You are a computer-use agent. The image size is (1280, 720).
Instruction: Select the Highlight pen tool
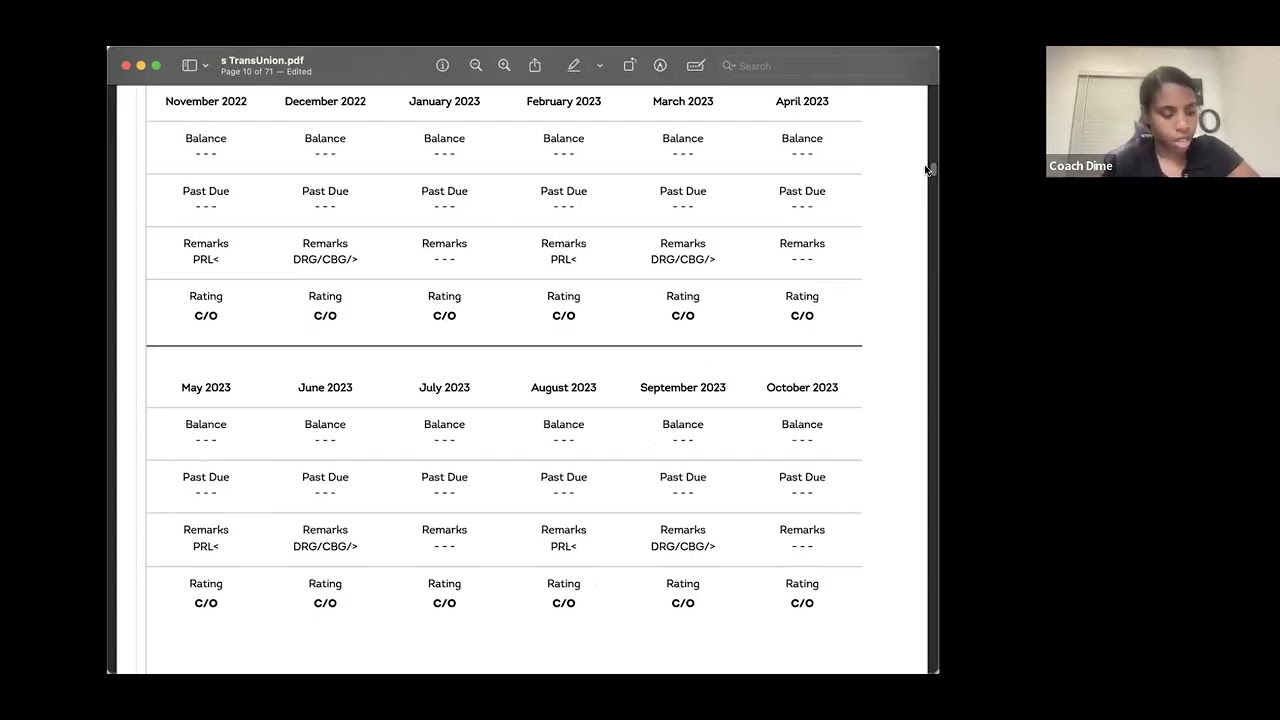click(x=574, y=65)
